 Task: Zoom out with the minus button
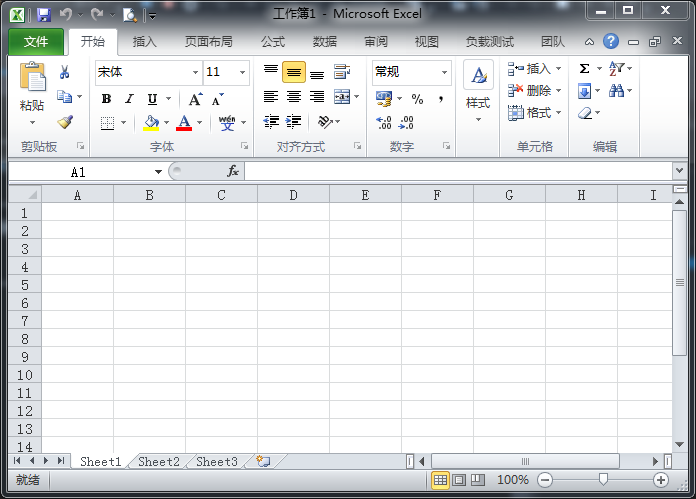[x=545, y=480]
